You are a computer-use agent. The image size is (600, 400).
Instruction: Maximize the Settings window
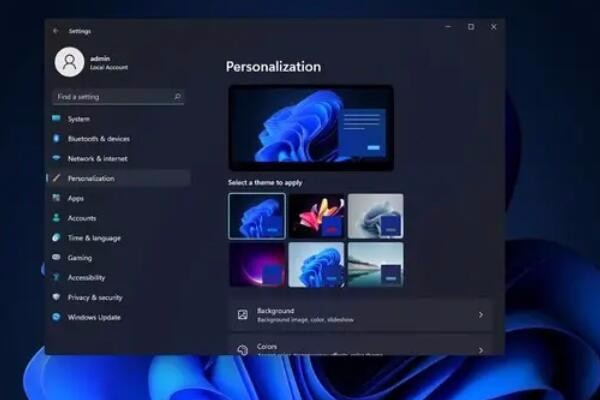point(471,27)
